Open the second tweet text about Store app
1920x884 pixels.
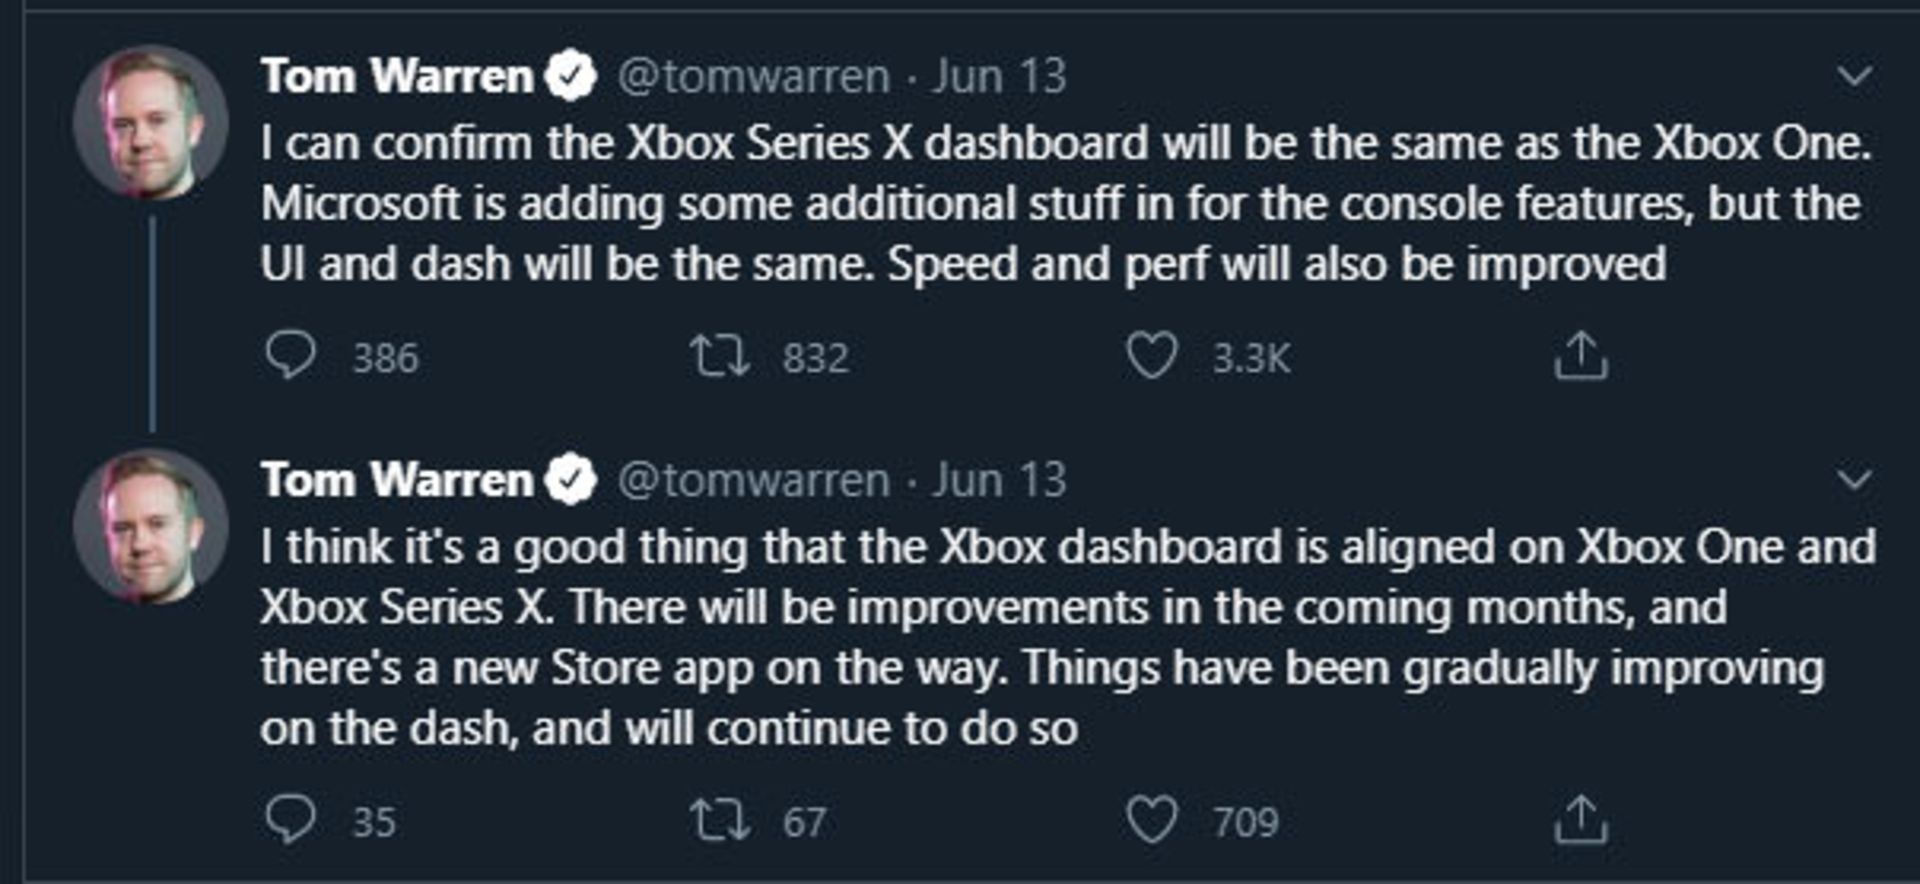[x=1068, y=637]
